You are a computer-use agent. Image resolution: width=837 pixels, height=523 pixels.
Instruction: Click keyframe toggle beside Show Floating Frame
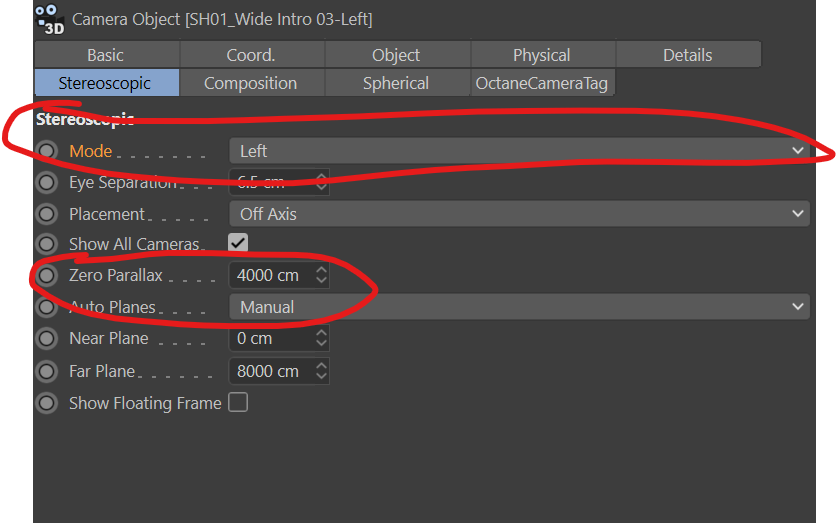coord(47,403)
